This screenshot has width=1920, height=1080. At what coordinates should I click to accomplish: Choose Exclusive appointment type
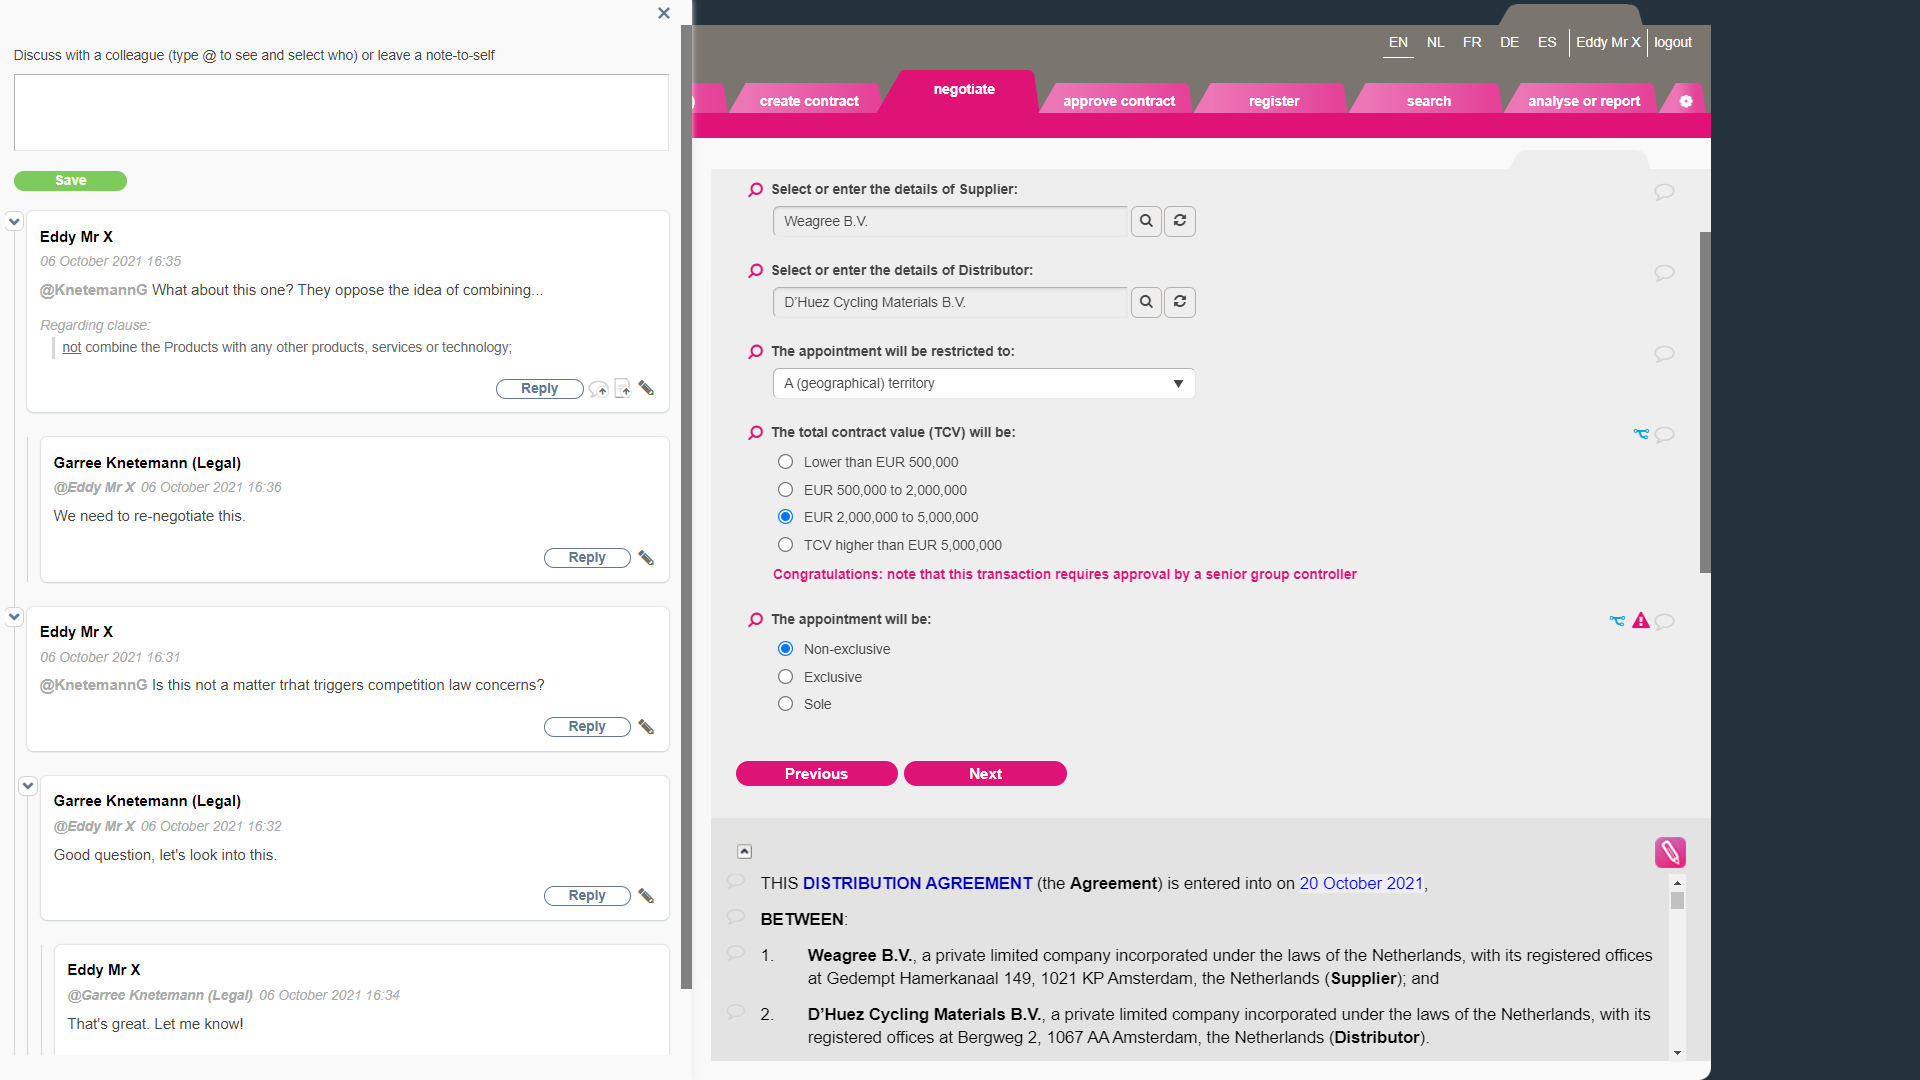coord(785,676)
